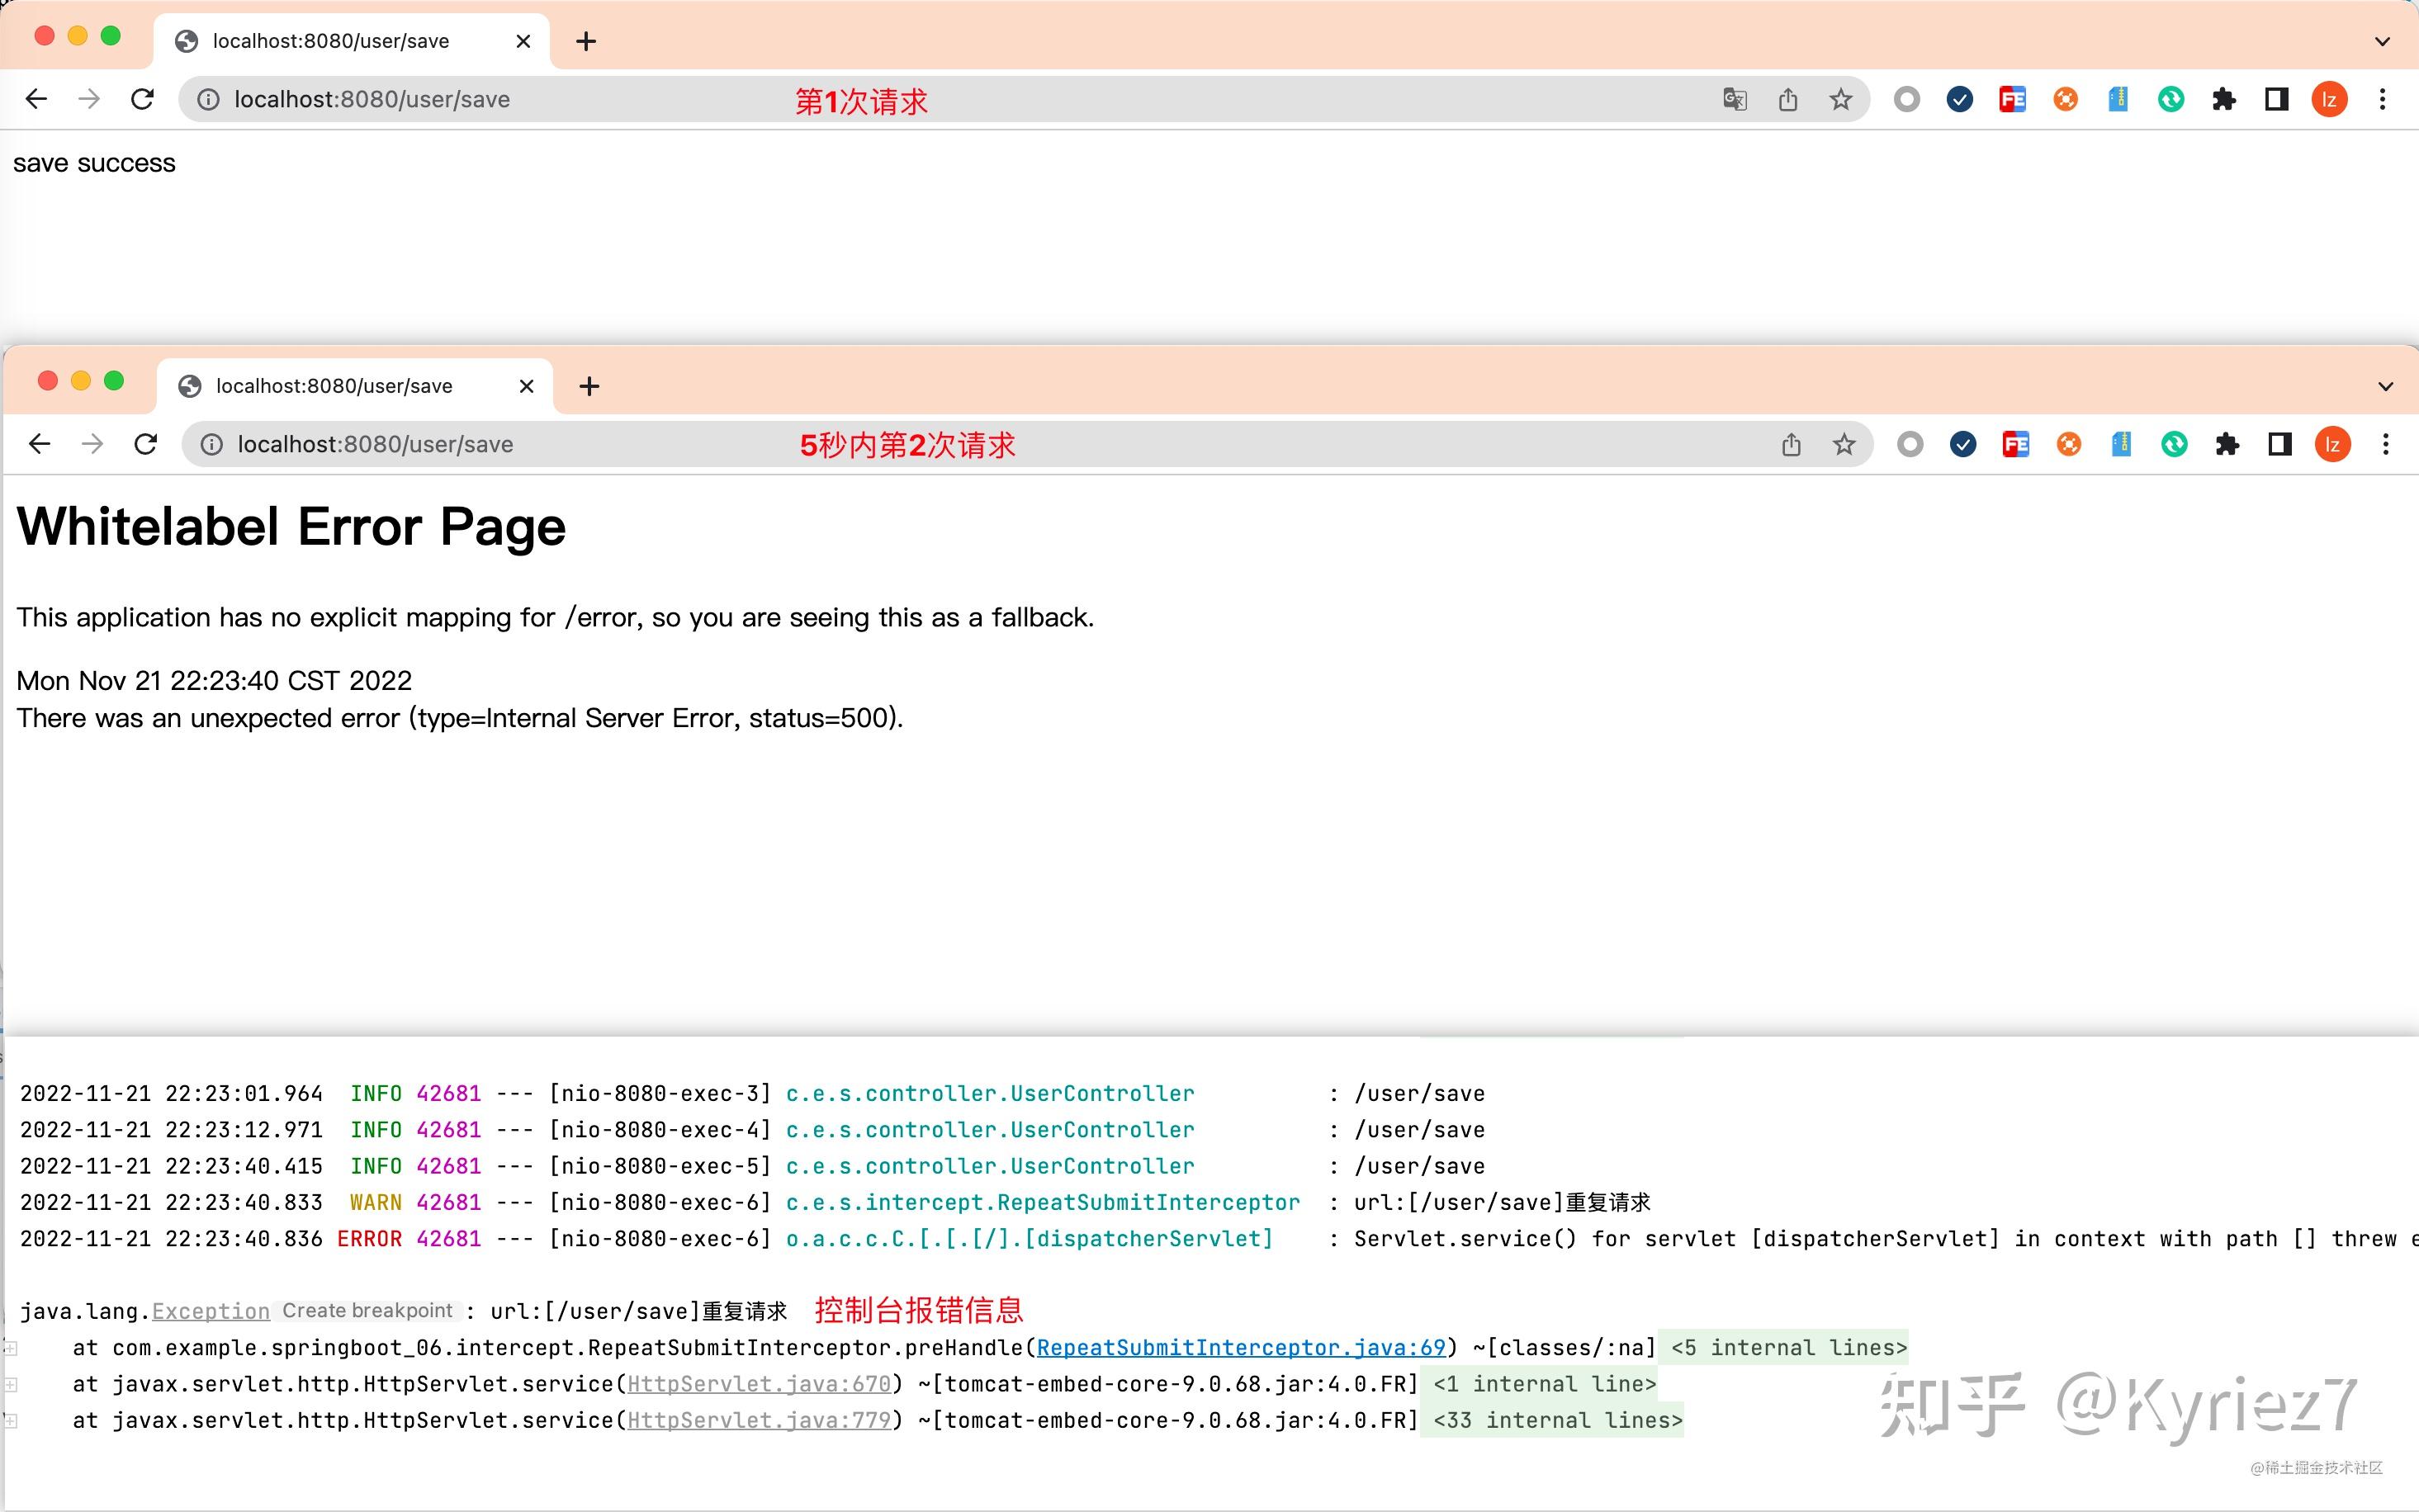Open HttpServlet.java:670 link
This screenshot has width=2419, height=1512.
coord(759,1384)
